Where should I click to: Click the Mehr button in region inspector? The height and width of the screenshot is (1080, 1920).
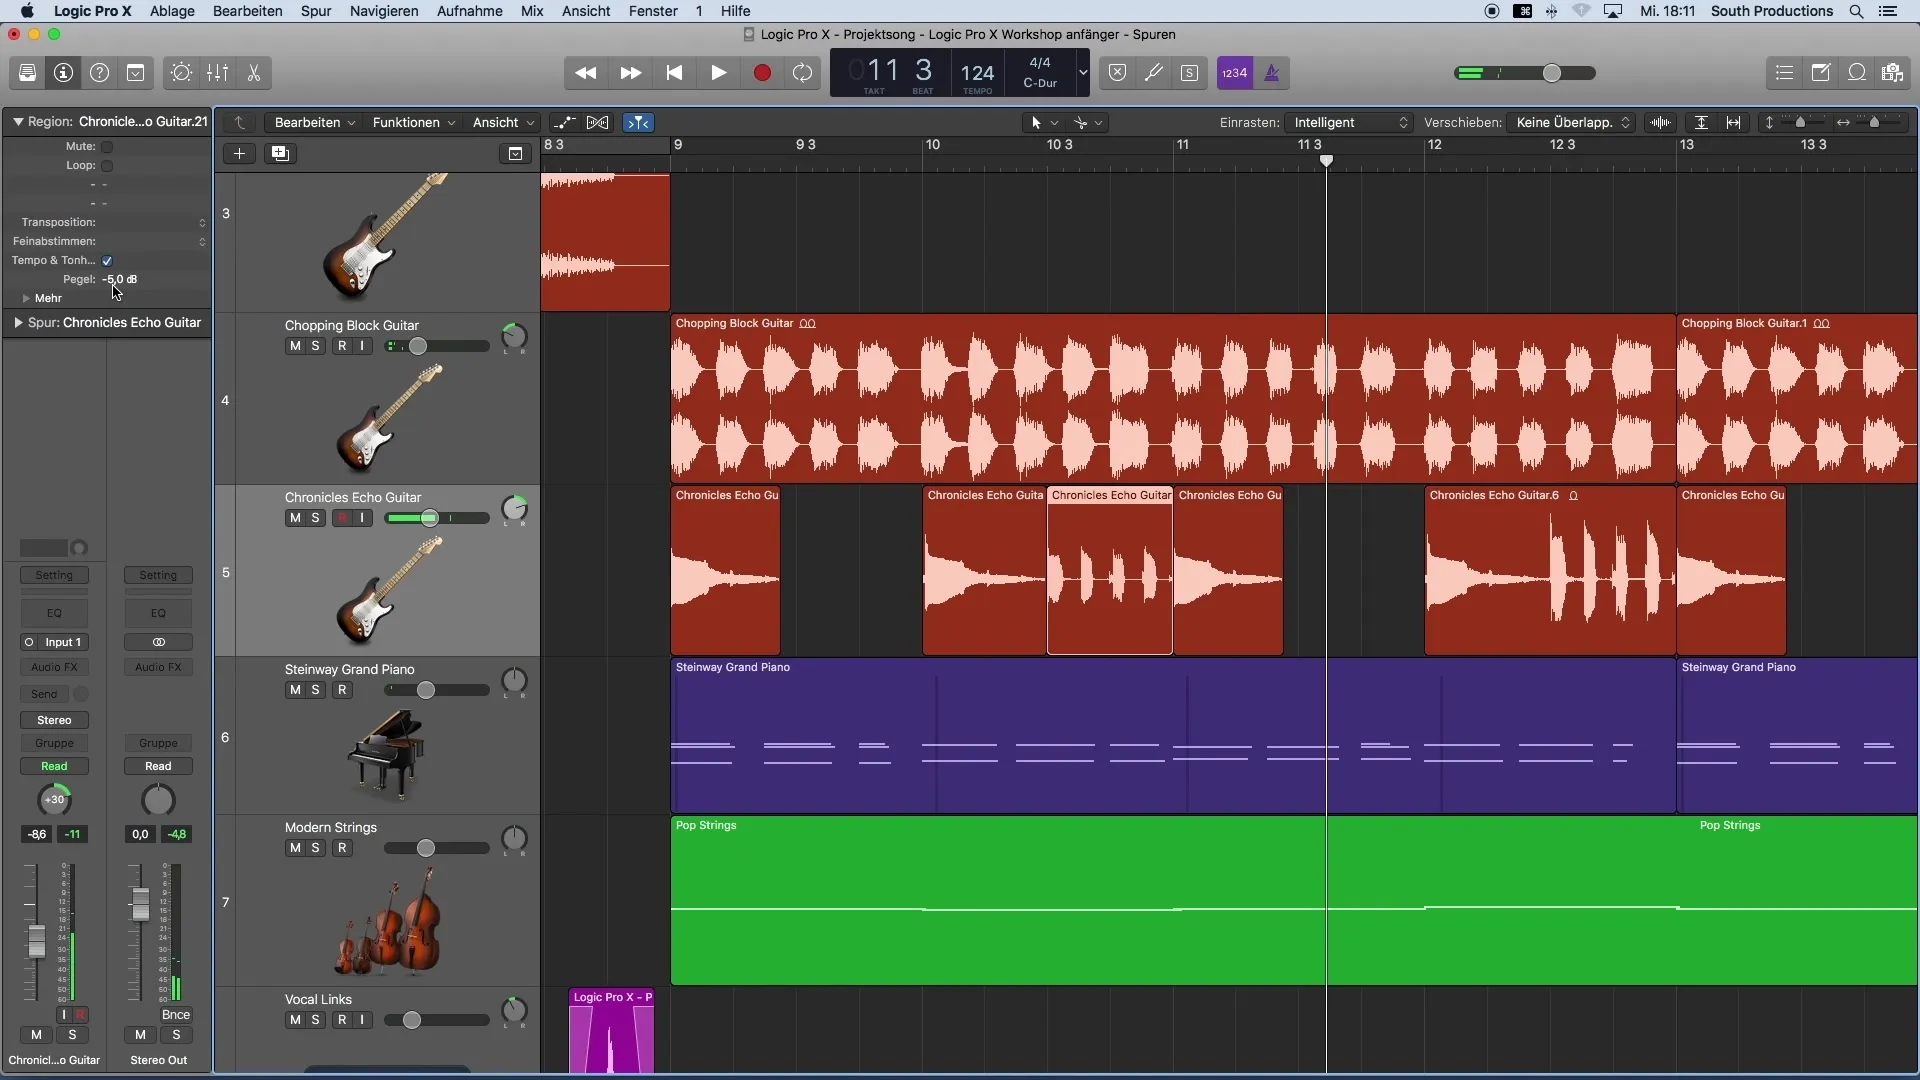pyautogui.click(x=47, y=298)
